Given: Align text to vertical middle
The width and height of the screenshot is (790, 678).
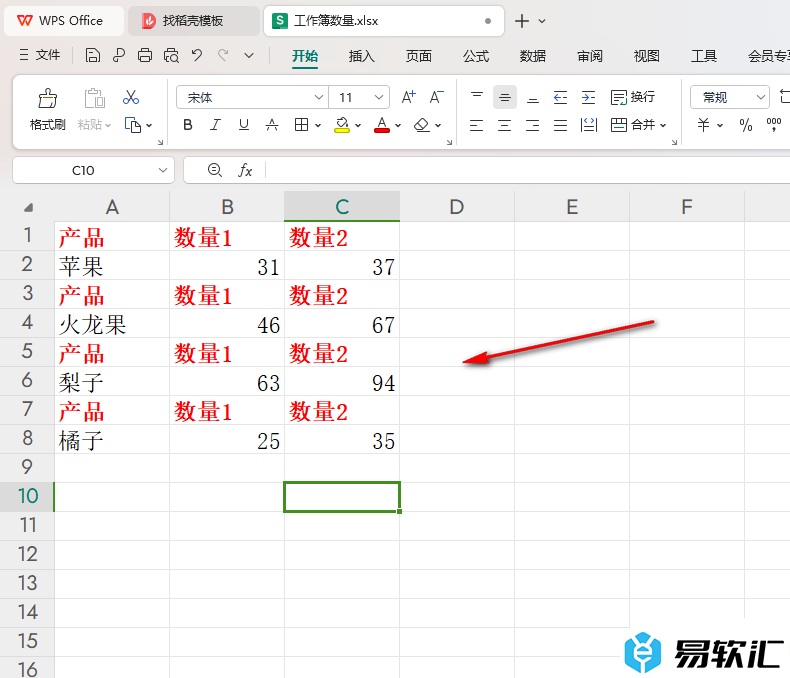Looking at the screenshot, I should (505, 97).
